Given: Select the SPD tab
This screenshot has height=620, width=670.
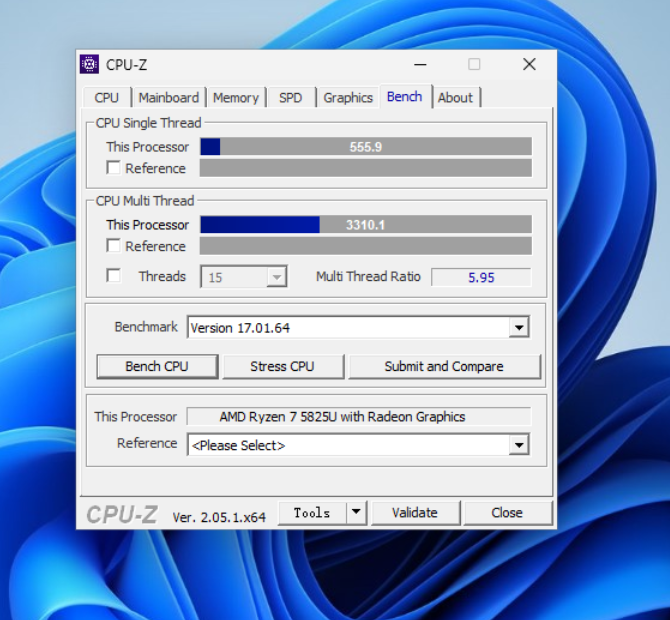Looking at the screenshot, I should click(x=291, y=97).
